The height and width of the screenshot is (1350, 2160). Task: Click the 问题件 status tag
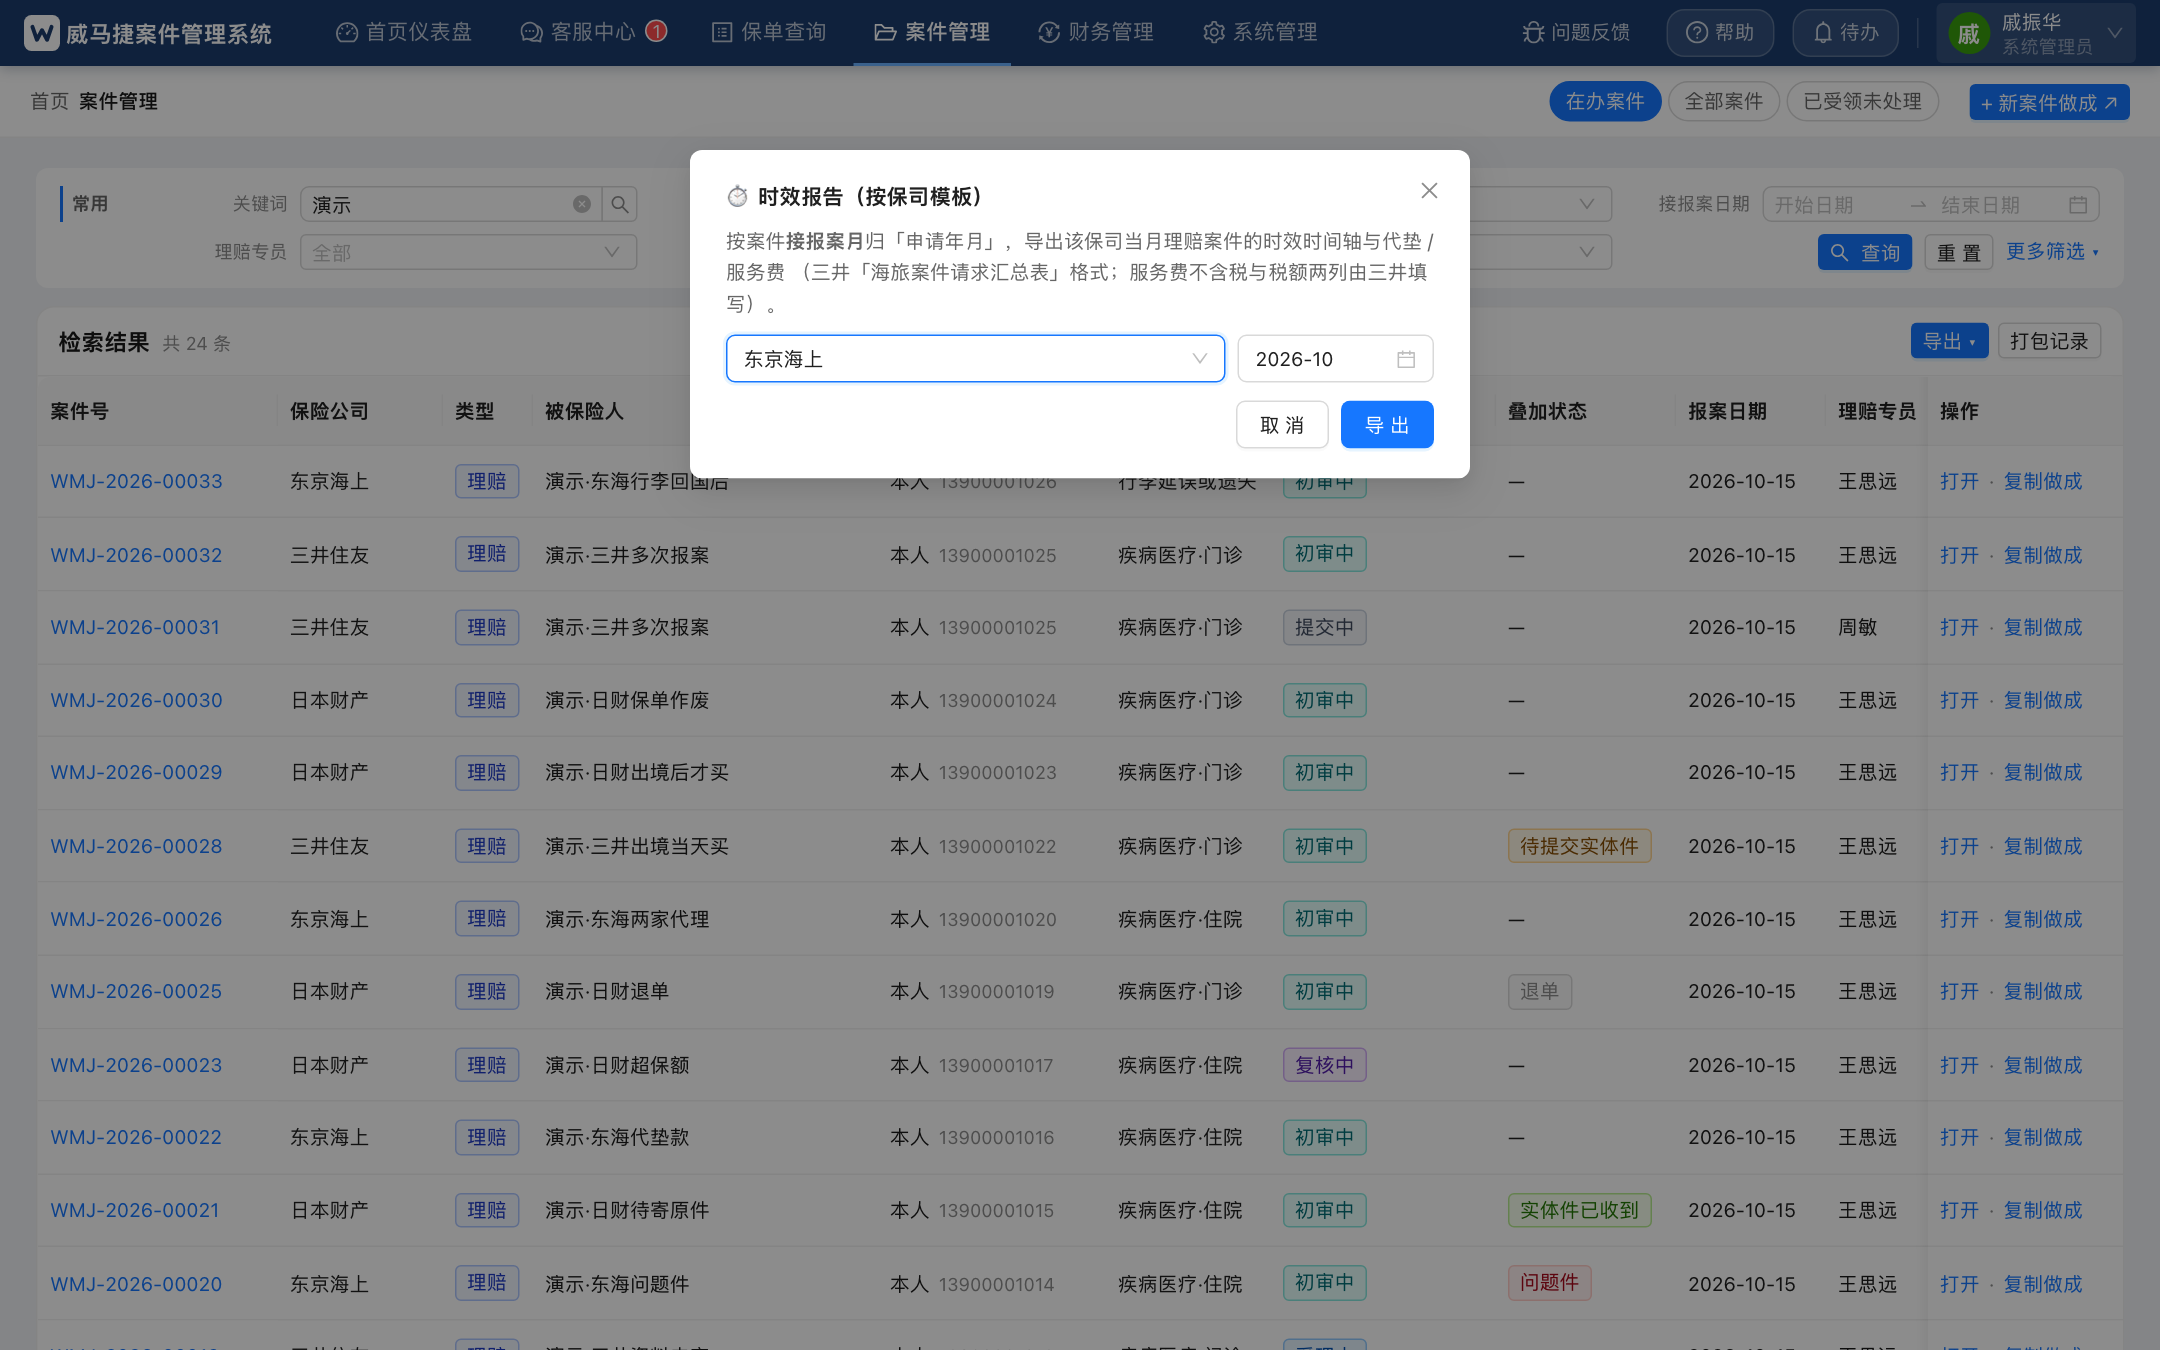pos(1549,1283)
